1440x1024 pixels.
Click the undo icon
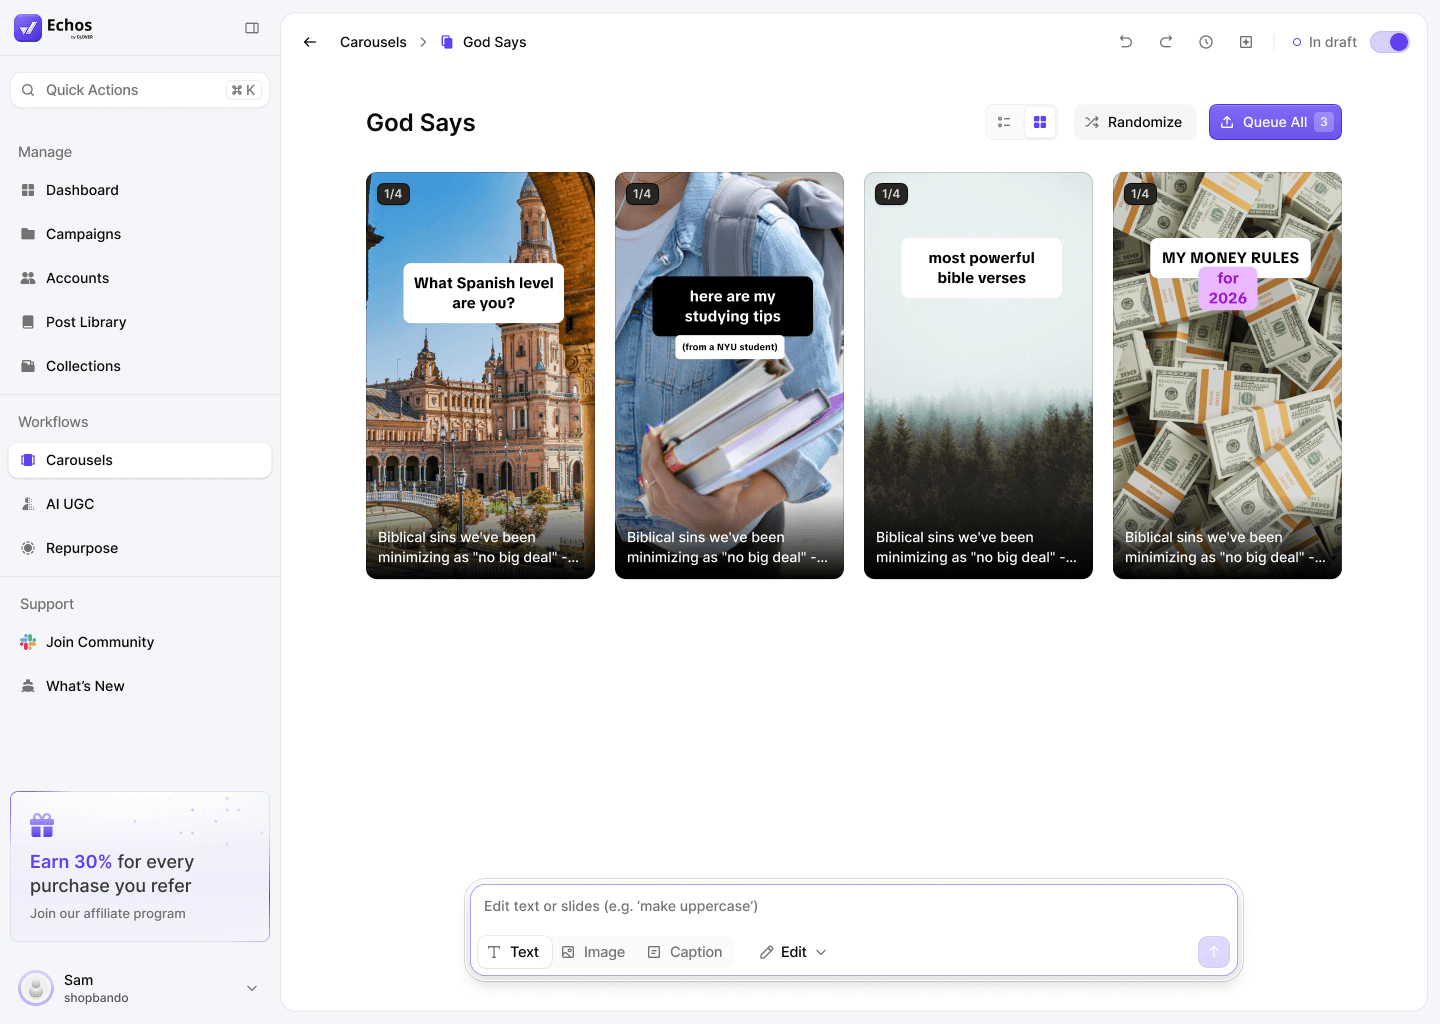click(1126, 42)
